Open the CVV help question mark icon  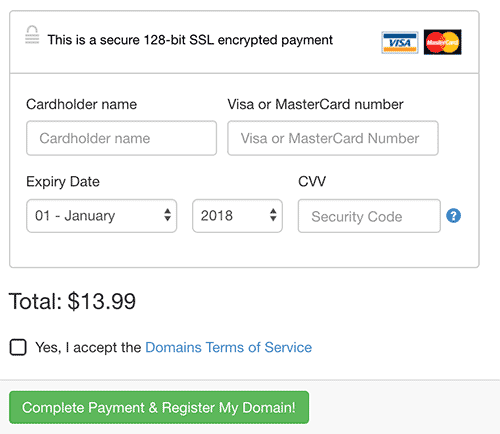point(453,216)
